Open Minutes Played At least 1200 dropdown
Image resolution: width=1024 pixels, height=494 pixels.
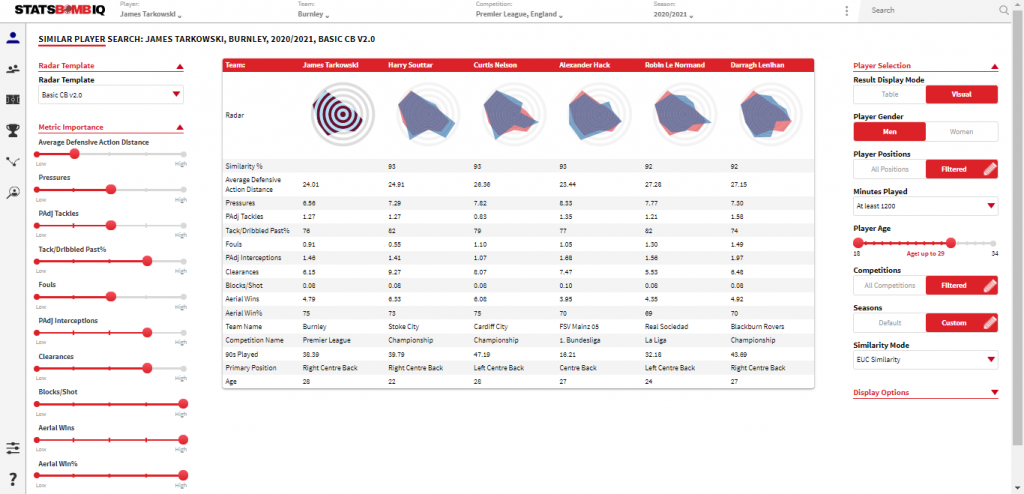click(925, 206)
